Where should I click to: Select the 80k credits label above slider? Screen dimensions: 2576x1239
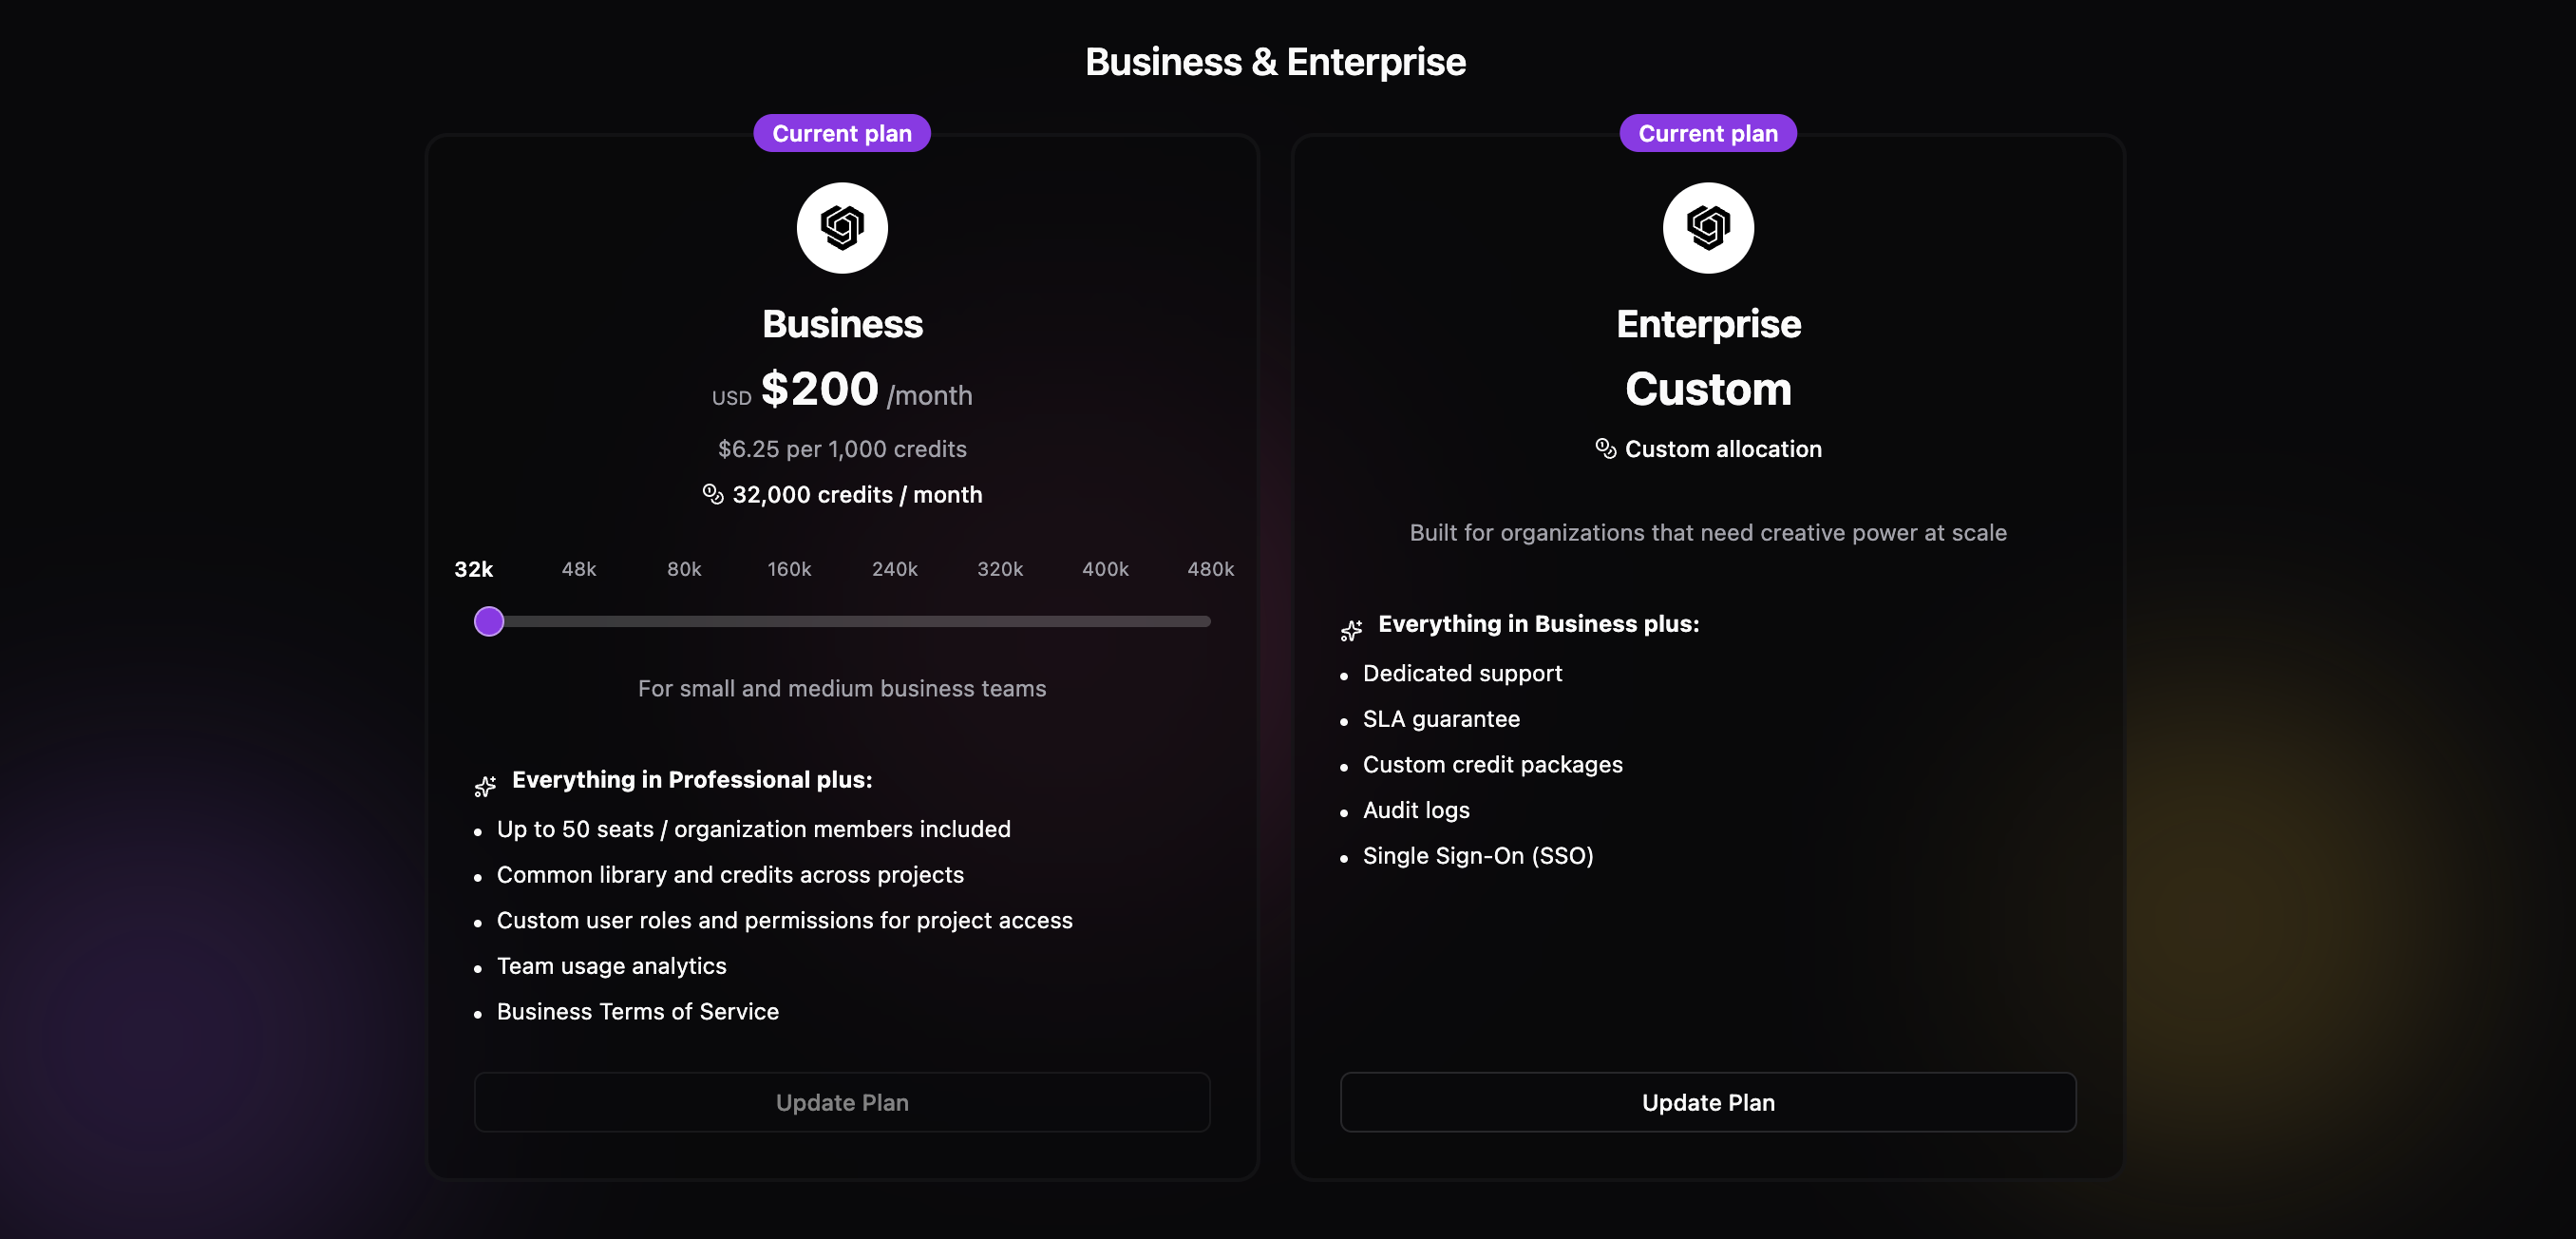point(684,569)
